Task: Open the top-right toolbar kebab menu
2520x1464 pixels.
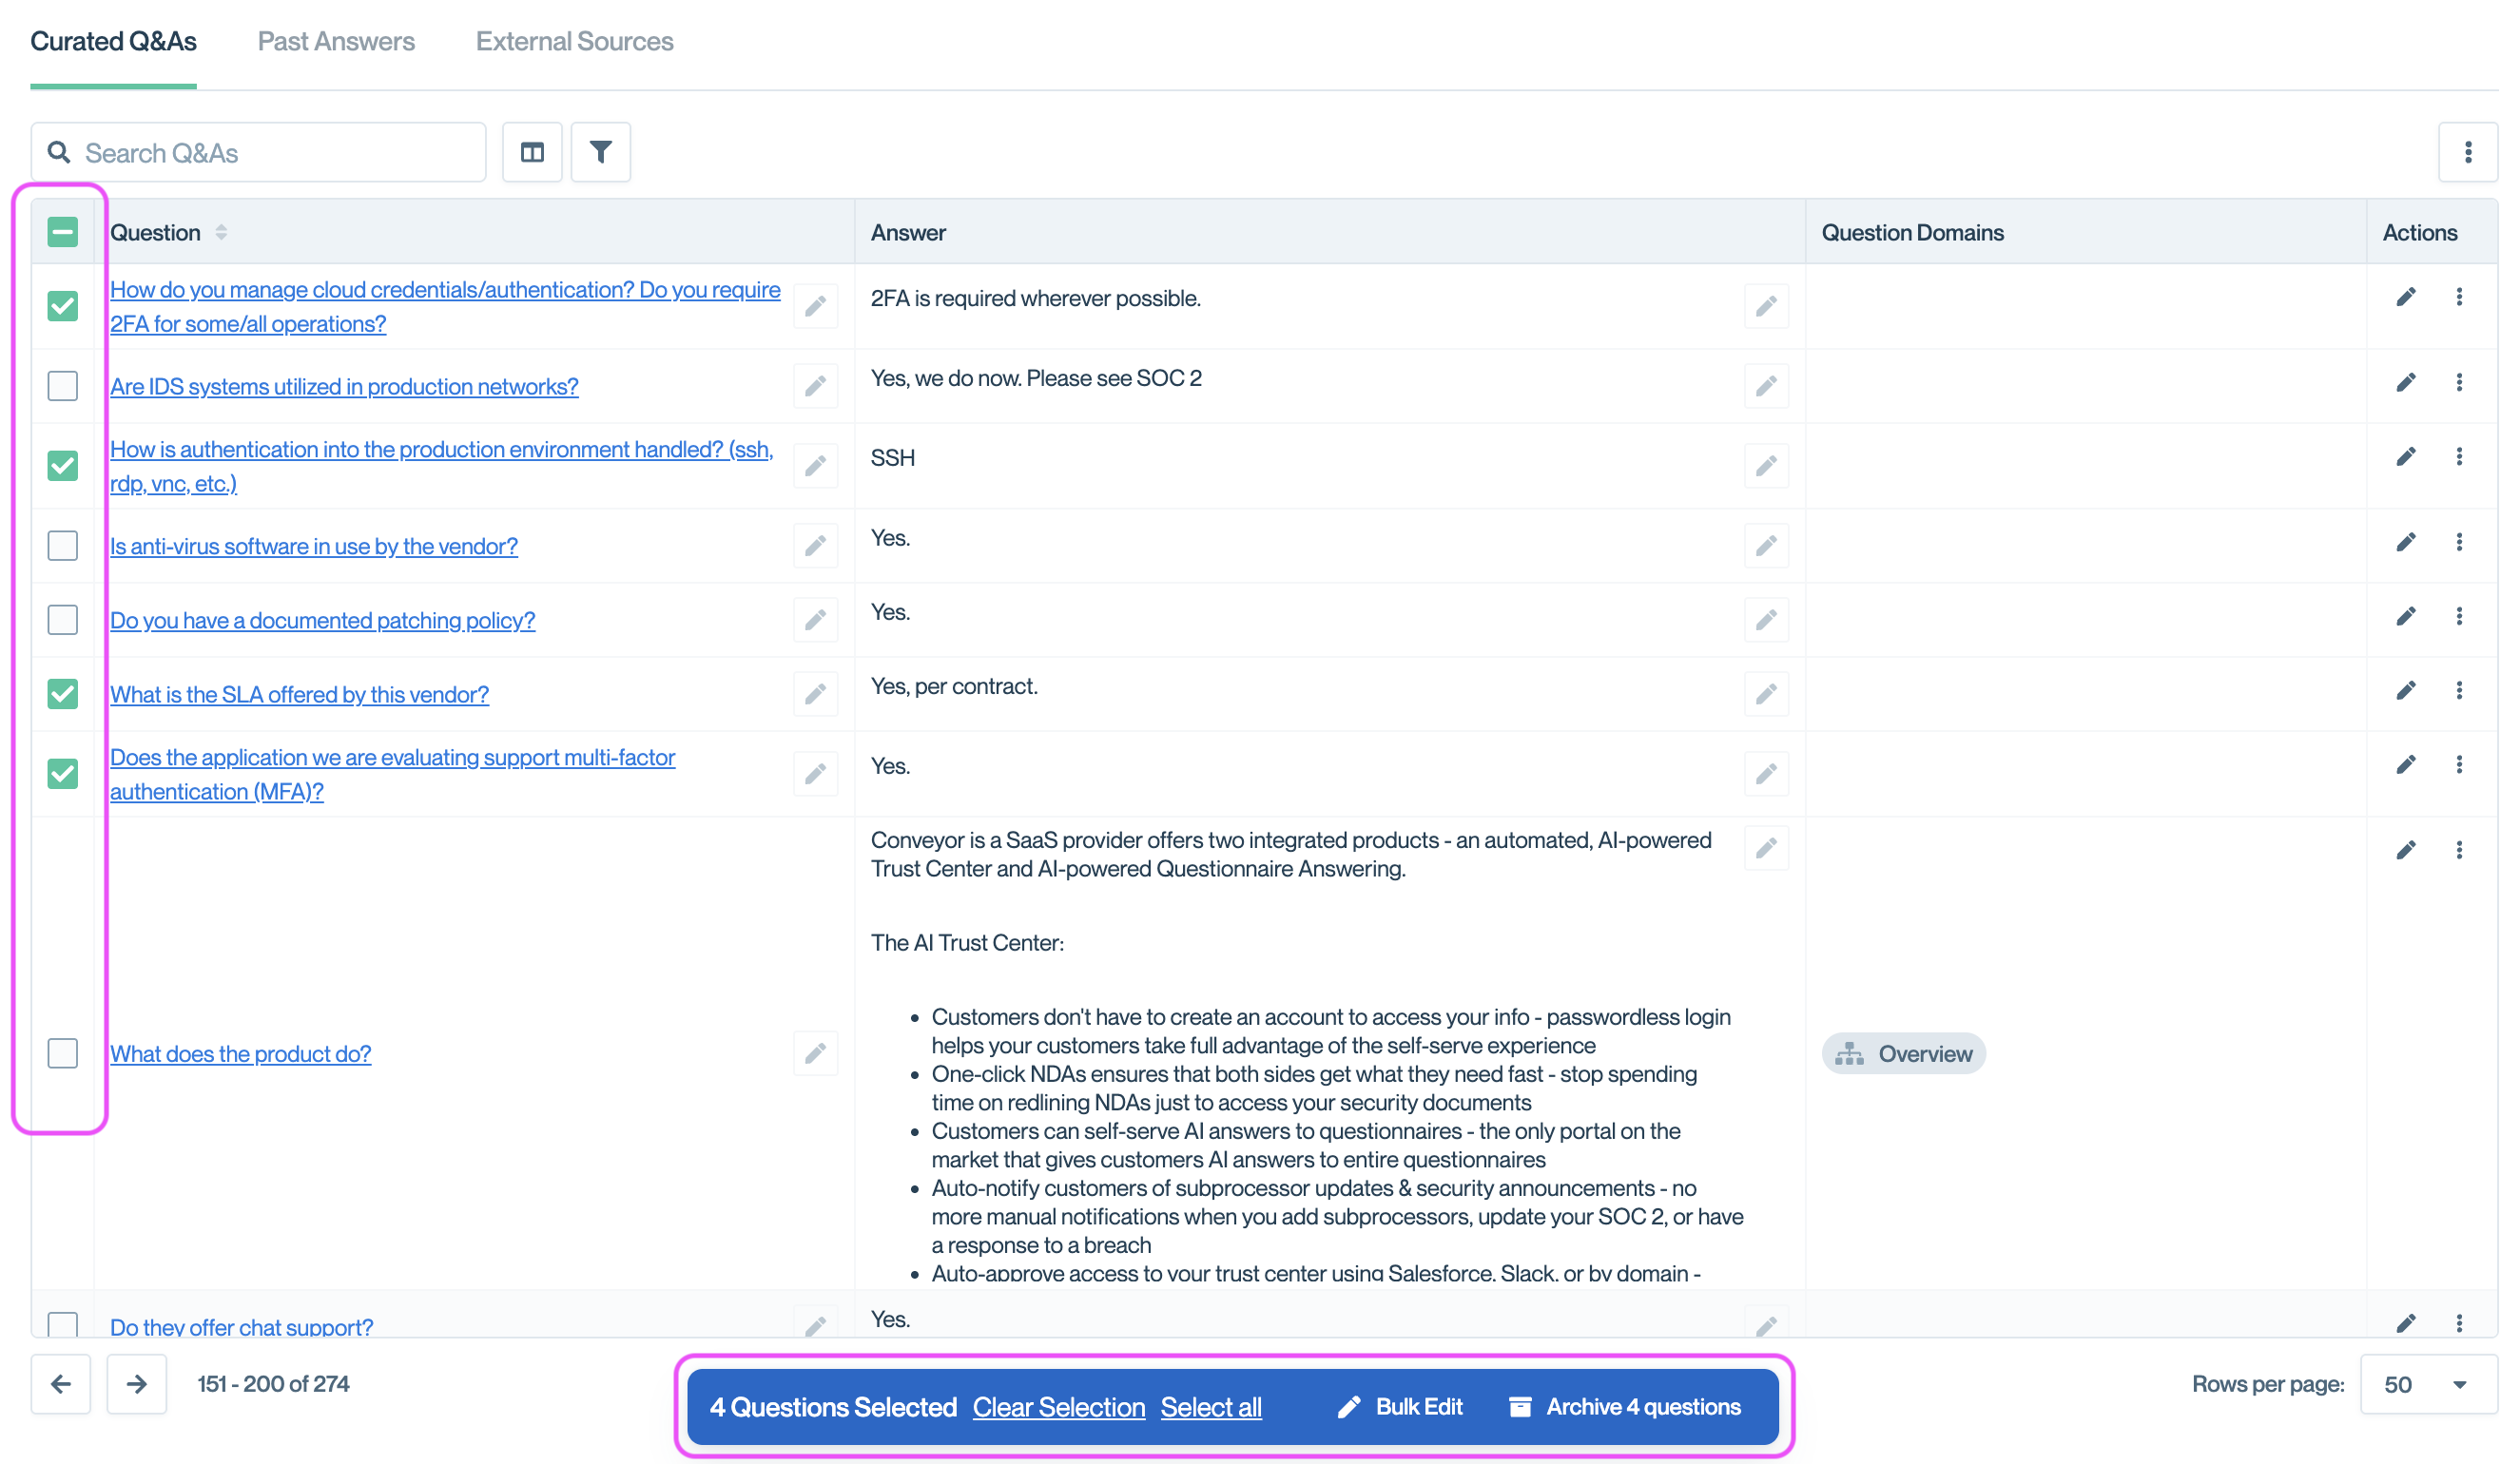Action: point(2467,152)
